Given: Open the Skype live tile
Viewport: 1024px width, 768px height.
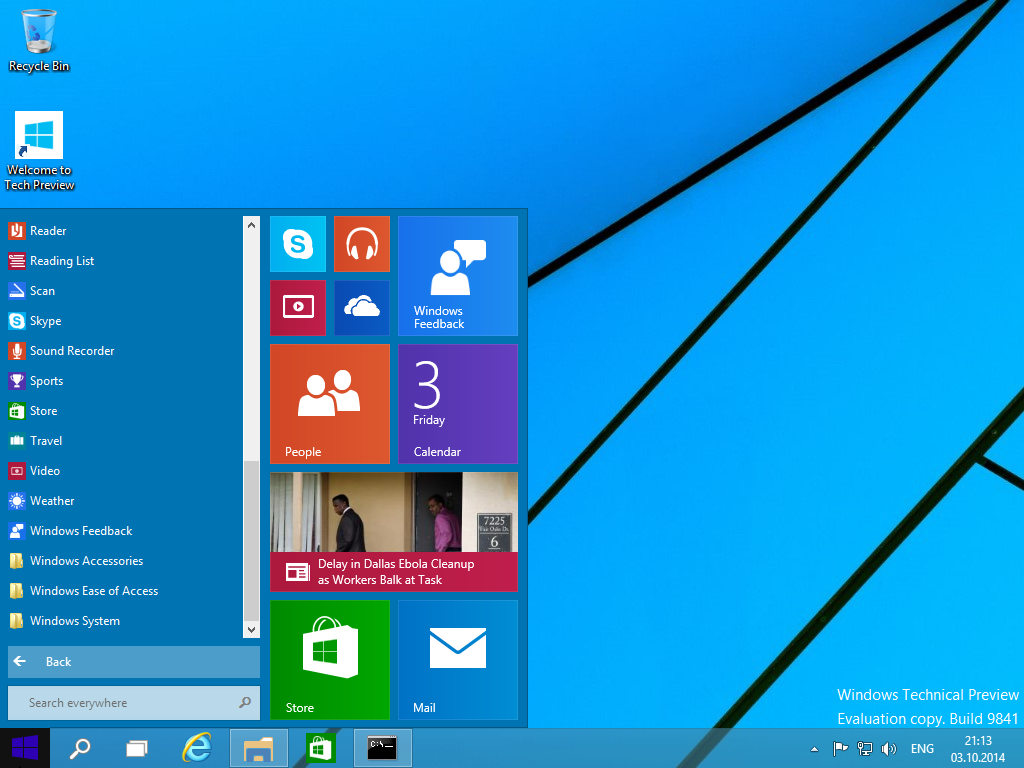Looking at the screenshot, I should [298, 244].
